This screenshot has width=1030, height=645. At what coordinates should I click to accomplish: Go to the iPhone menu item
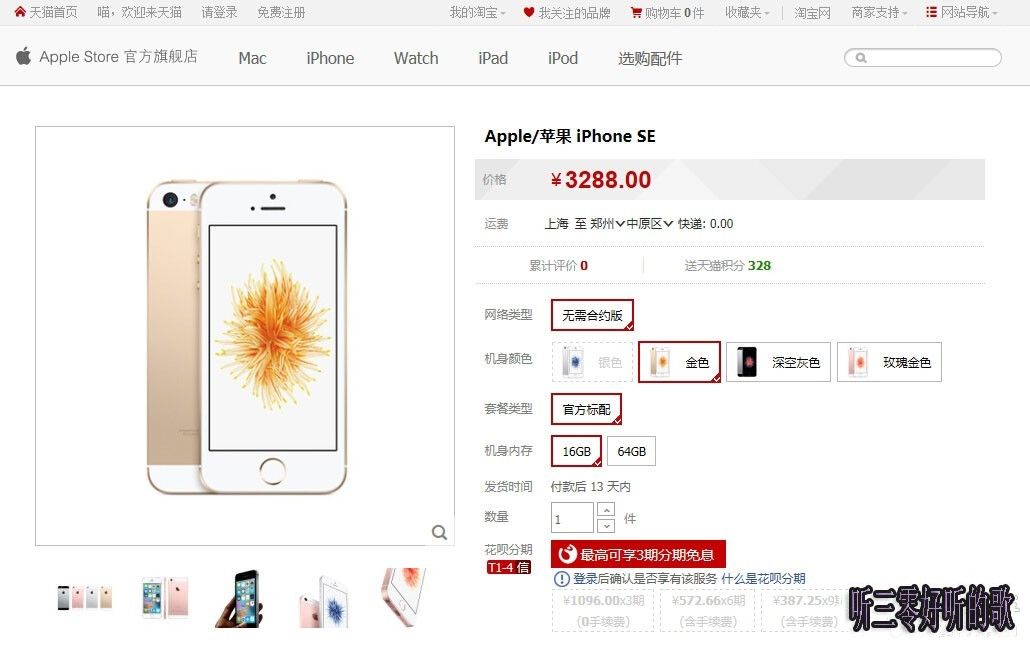[330, 58]
